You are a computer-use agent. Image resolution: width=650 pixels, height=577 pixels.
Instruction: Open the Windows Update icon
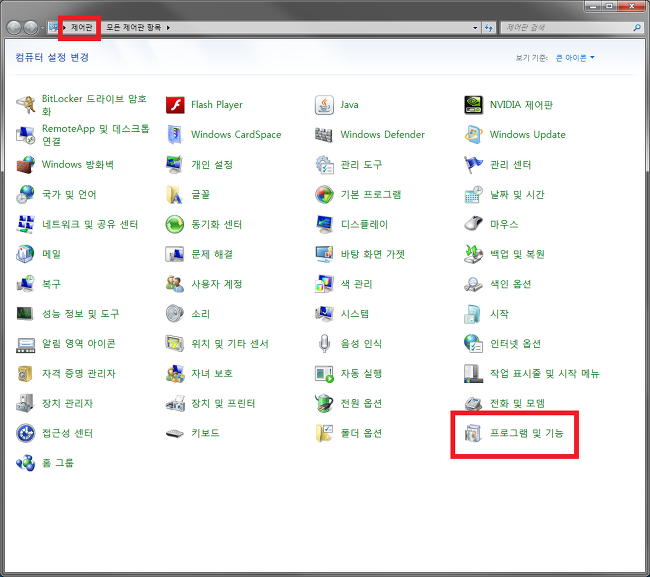tap(473, 135)
